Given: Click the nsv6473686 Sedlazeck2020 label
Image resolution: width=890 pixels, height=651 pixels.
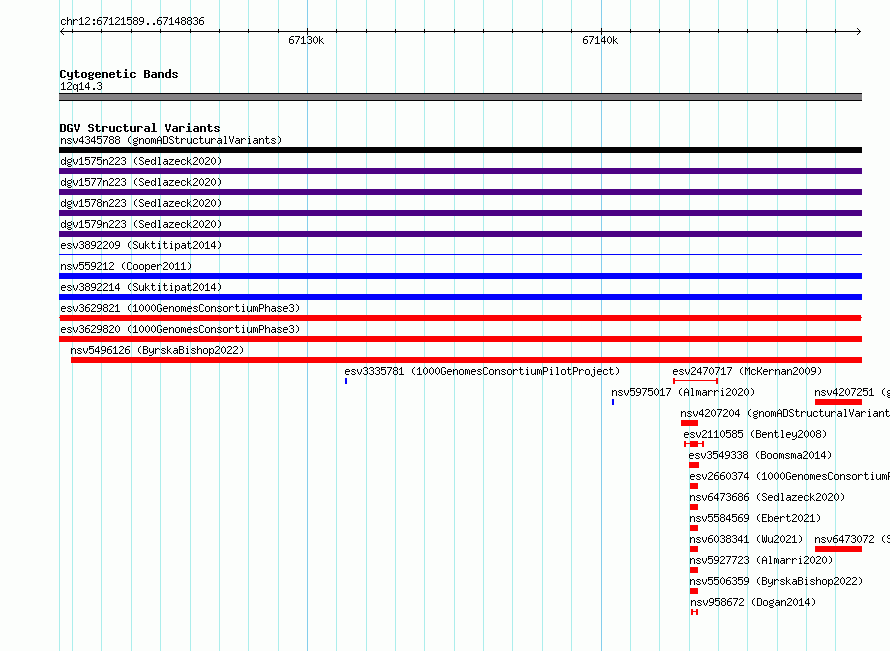Looking at the screenshot, I should [x=767, y=497].
